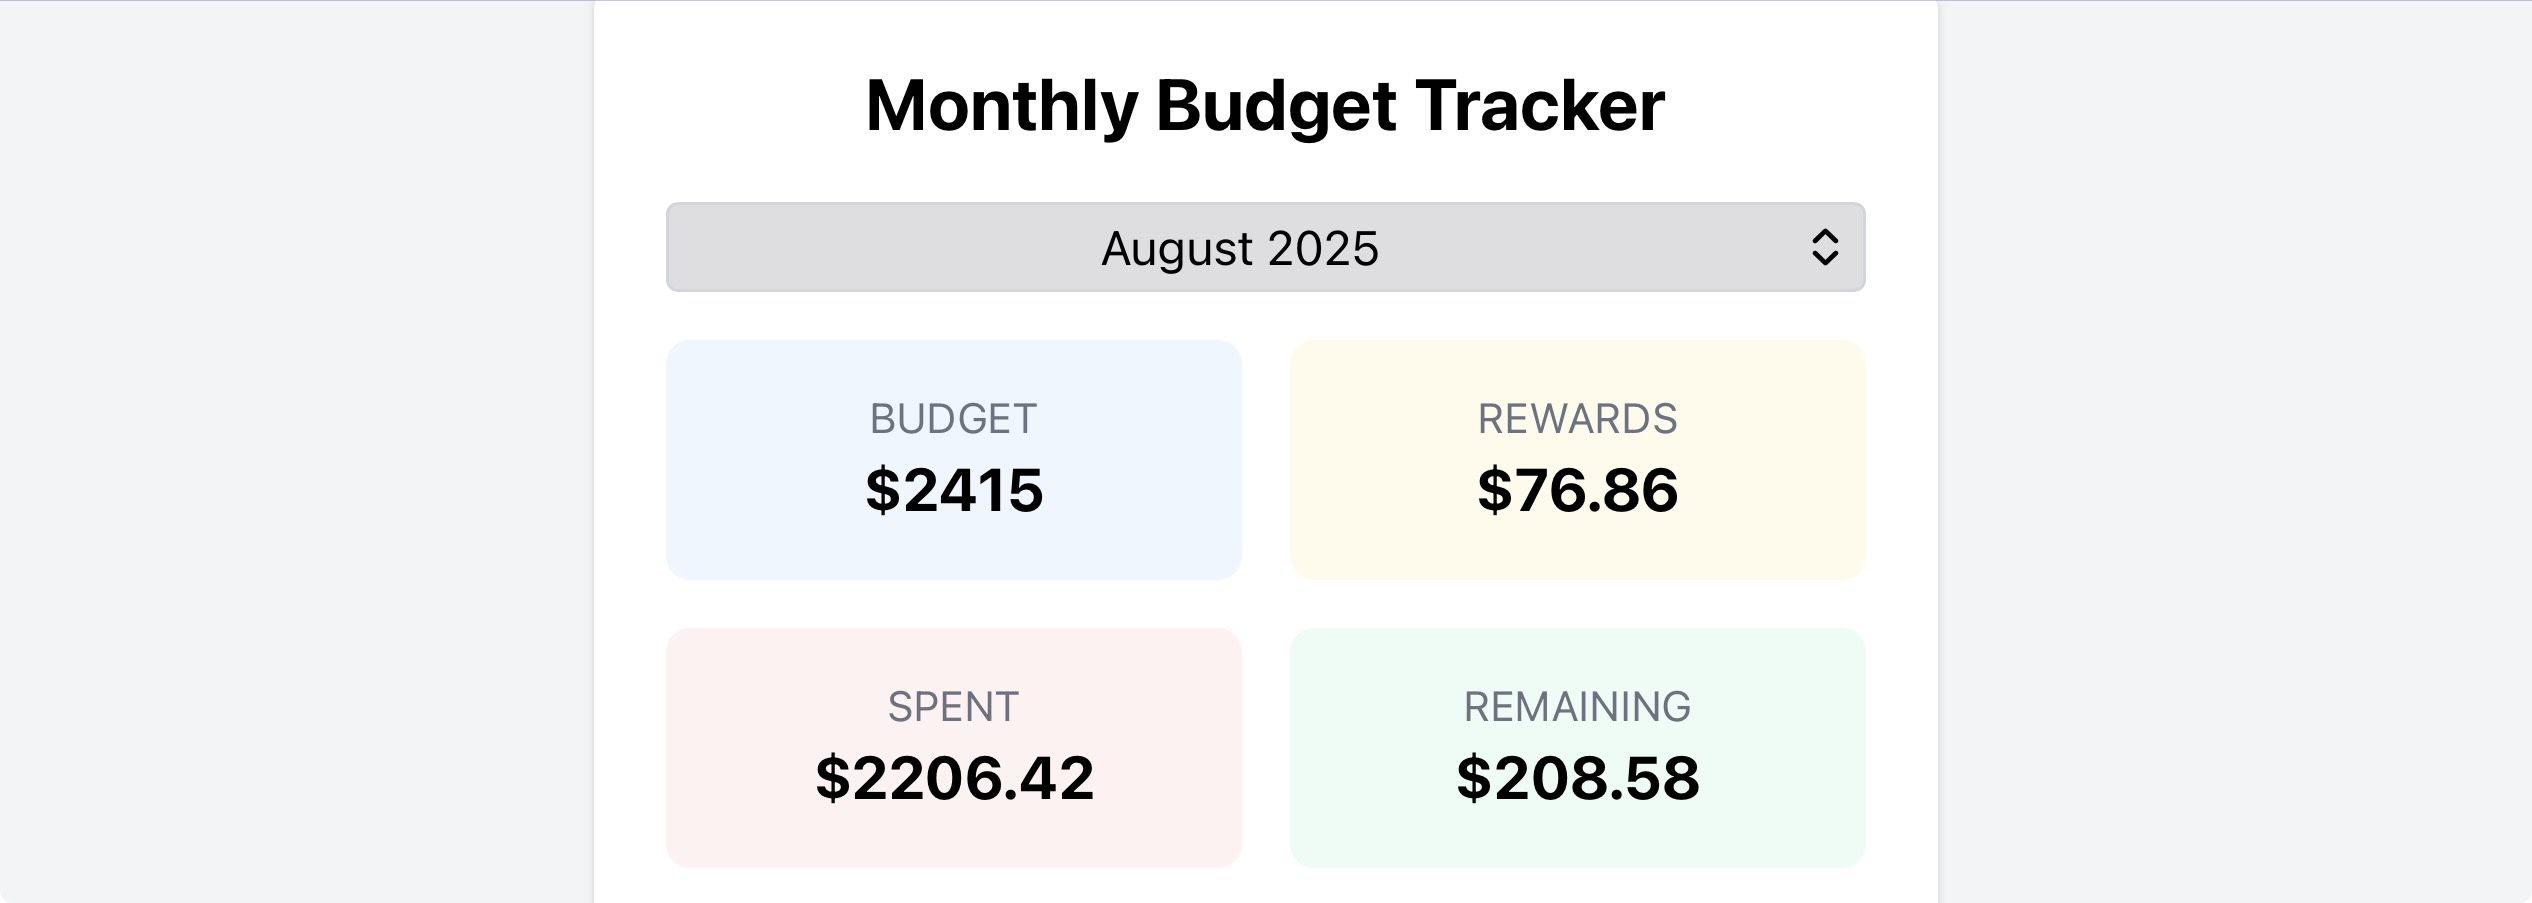The width and height of the screenshot is (2532, 903).
Task: Click white space left of the page heading
Action: (720, 106)
